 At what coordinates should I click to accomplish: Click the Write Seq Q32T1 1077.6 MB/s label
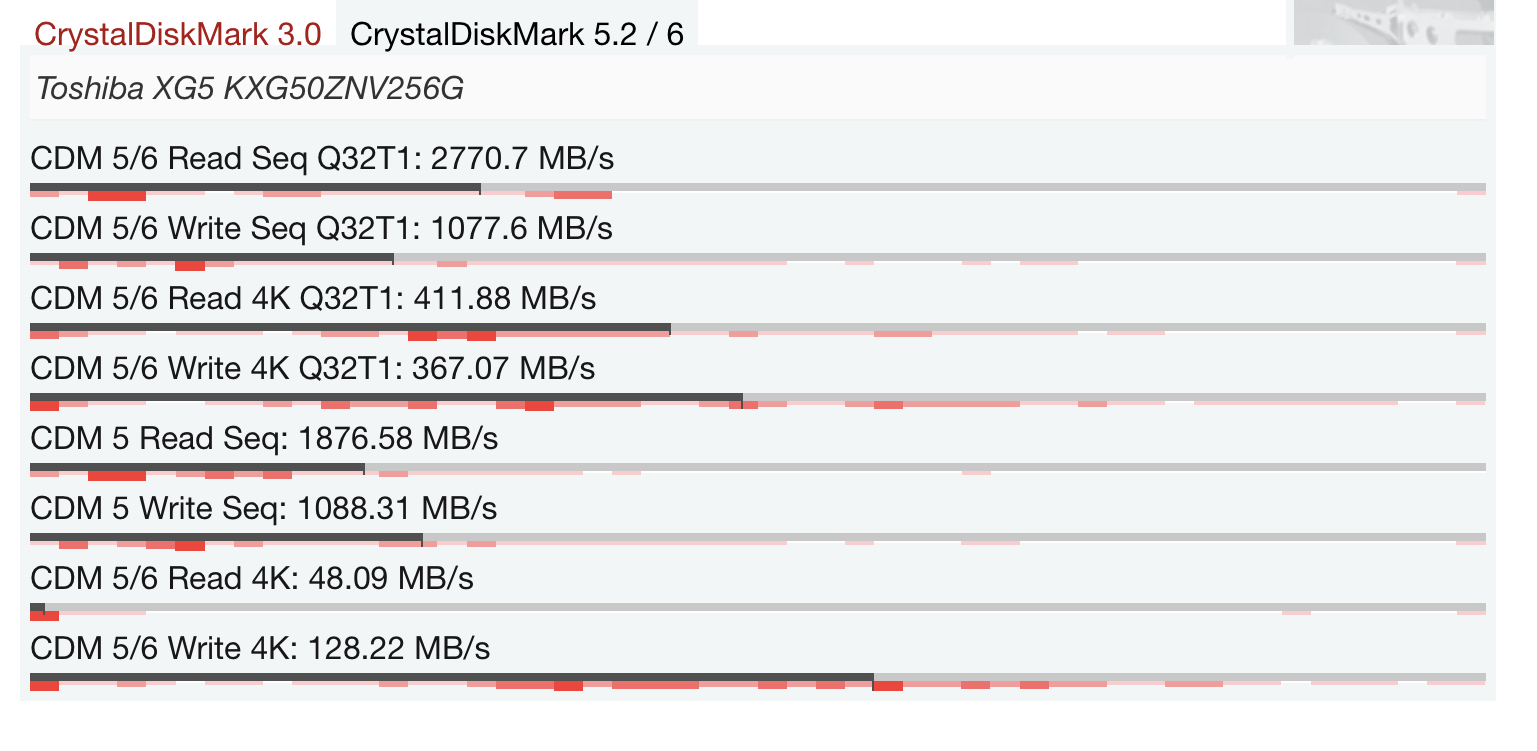point(322,229)
